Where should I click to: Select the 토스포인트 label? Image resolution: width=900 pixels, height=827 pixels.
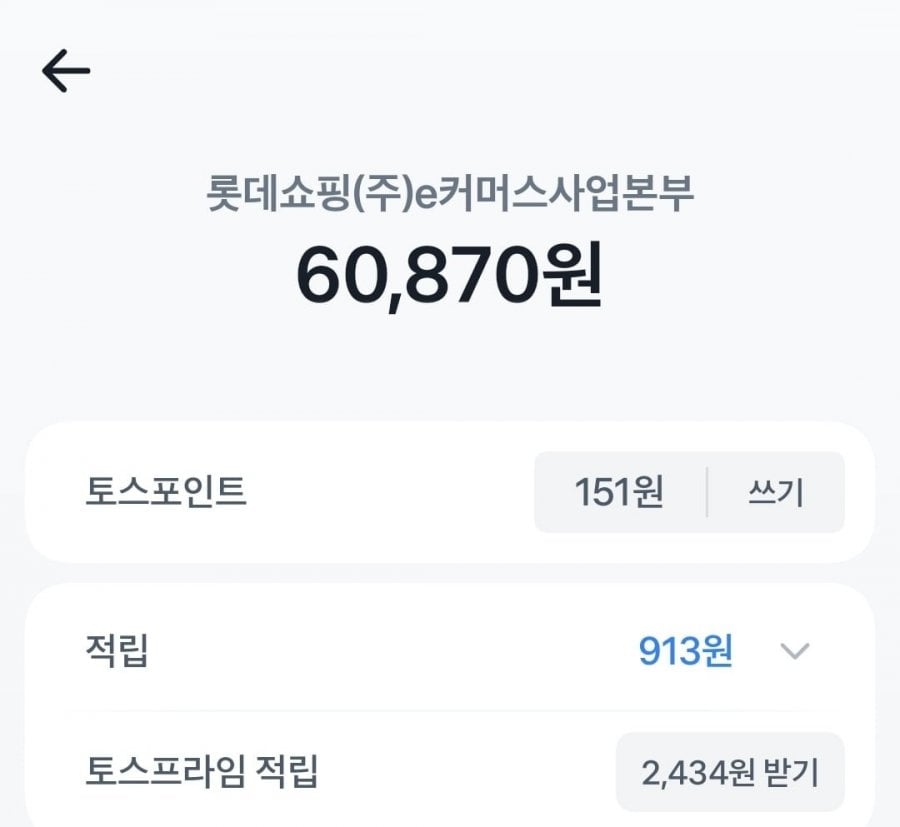pyautogui.click(x=166, y=492)
